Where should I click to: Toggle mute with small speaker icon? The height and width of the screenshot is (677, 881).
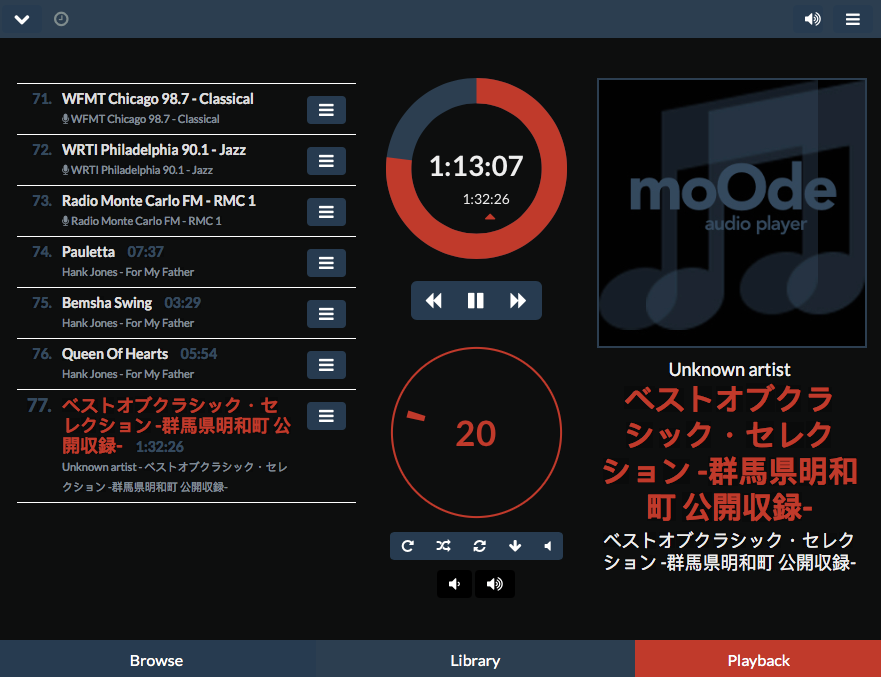point(548,546)
